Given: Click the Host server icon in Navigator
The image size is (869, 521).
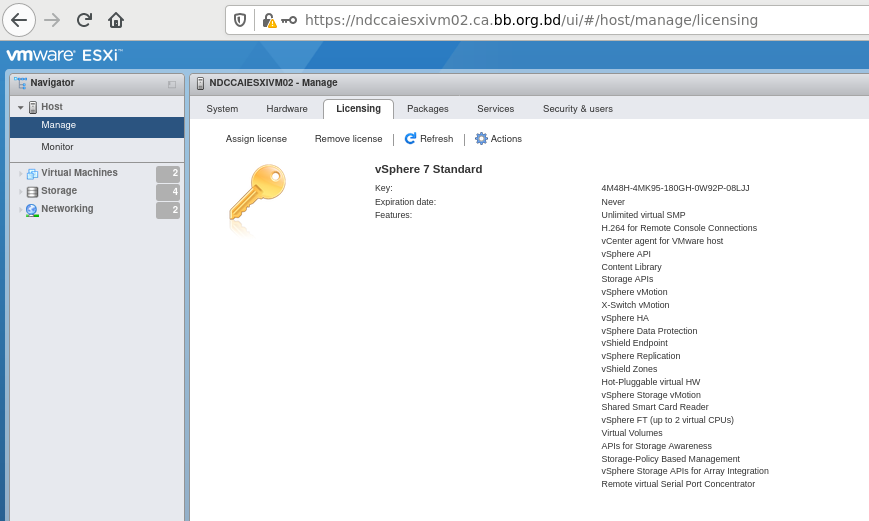Looking at the screenshot, I should (33, 107).
